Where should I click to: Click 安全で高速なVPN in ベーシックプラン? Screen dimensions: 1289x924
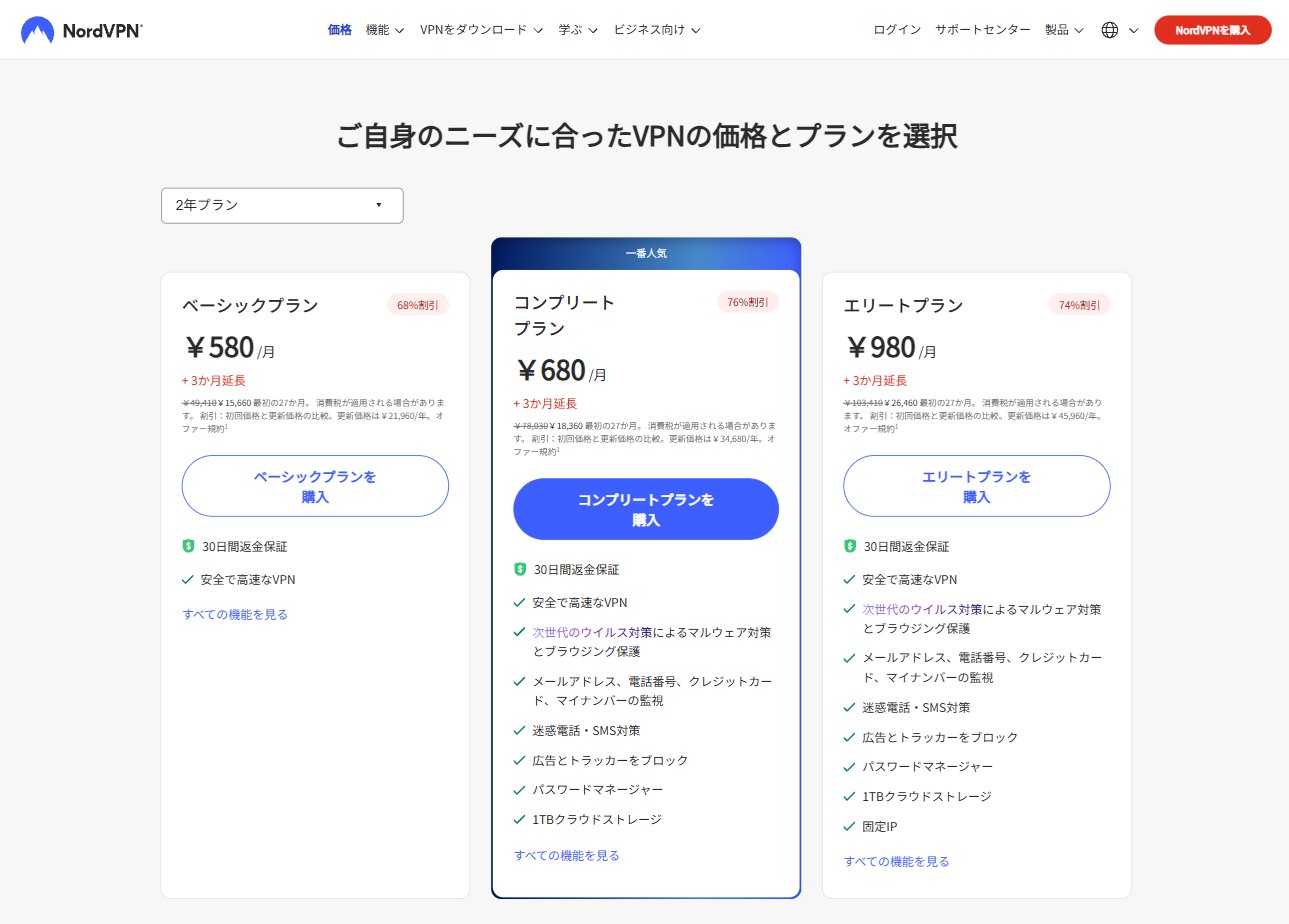[x=247, y=580]
